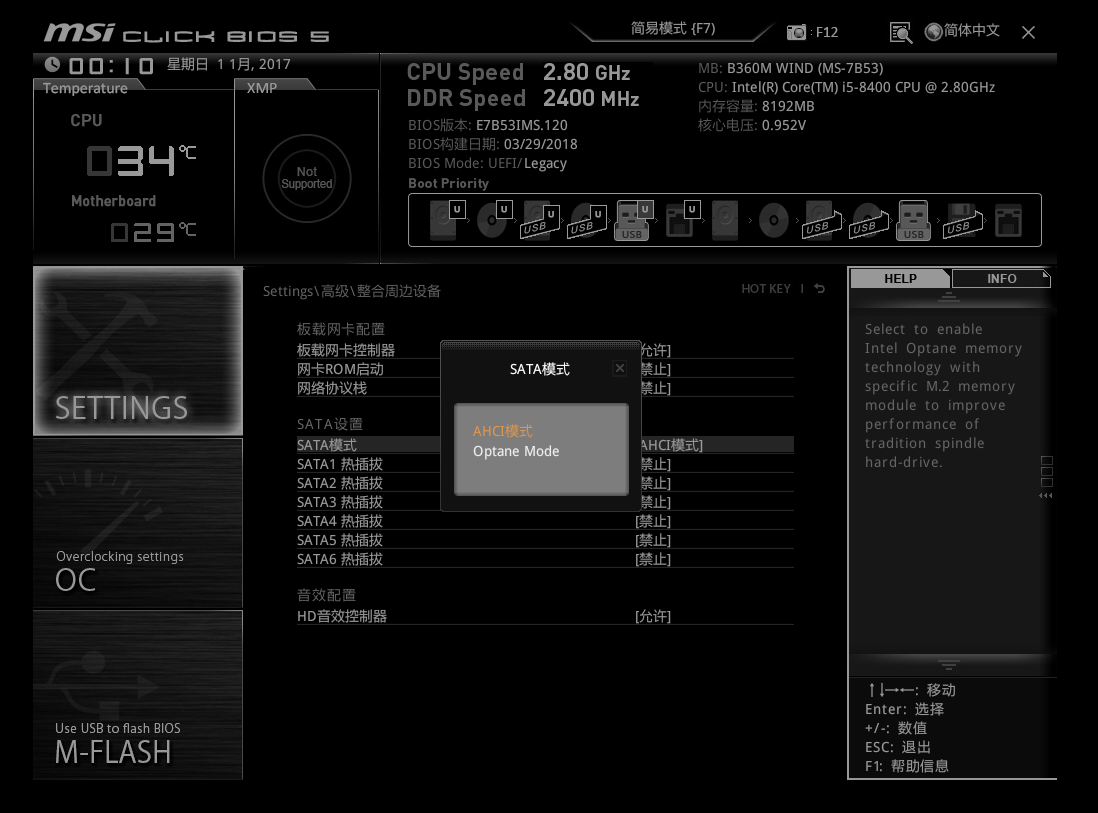Open the SATA4 热插拔 value dropdown
1098x813 pixels.
coord(653,521)
